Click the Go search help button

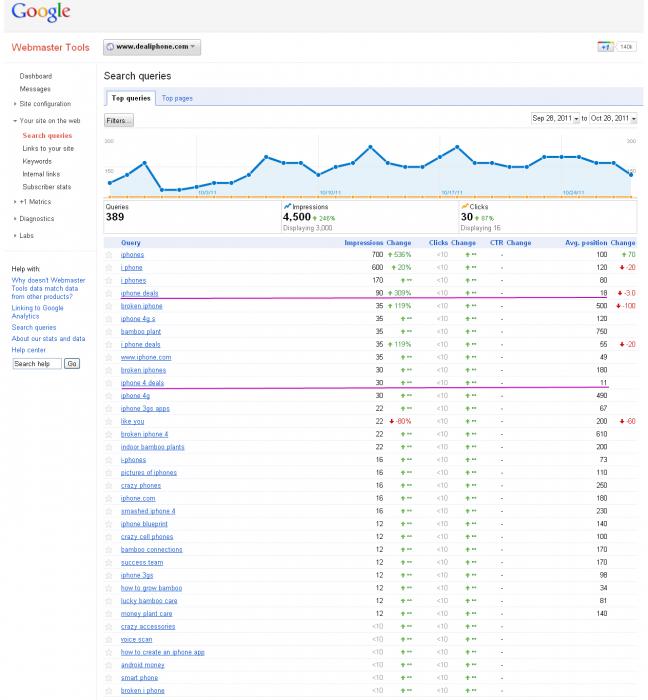coord(72,364)
